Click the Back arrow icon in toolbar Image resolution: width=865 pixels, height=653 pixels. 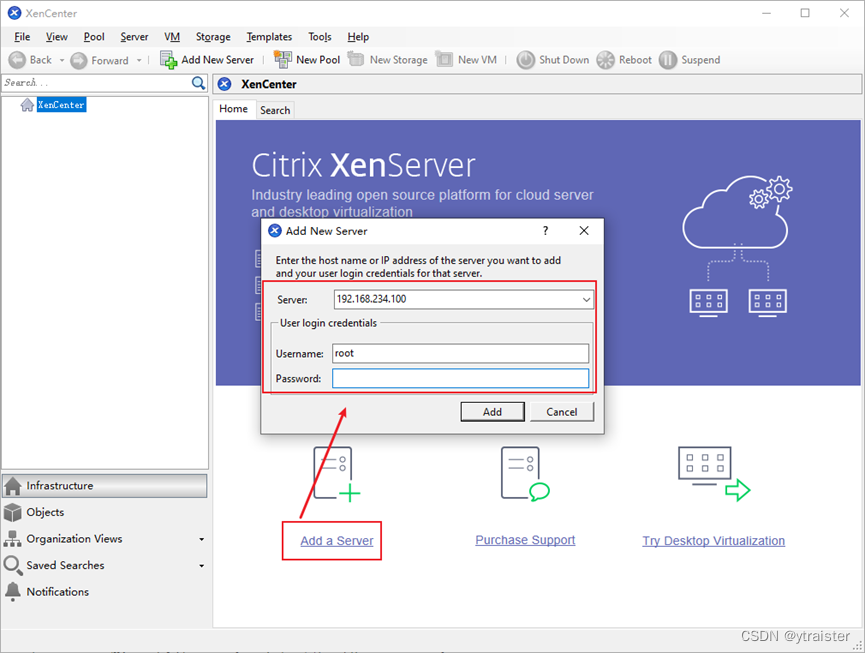point(17,60)
